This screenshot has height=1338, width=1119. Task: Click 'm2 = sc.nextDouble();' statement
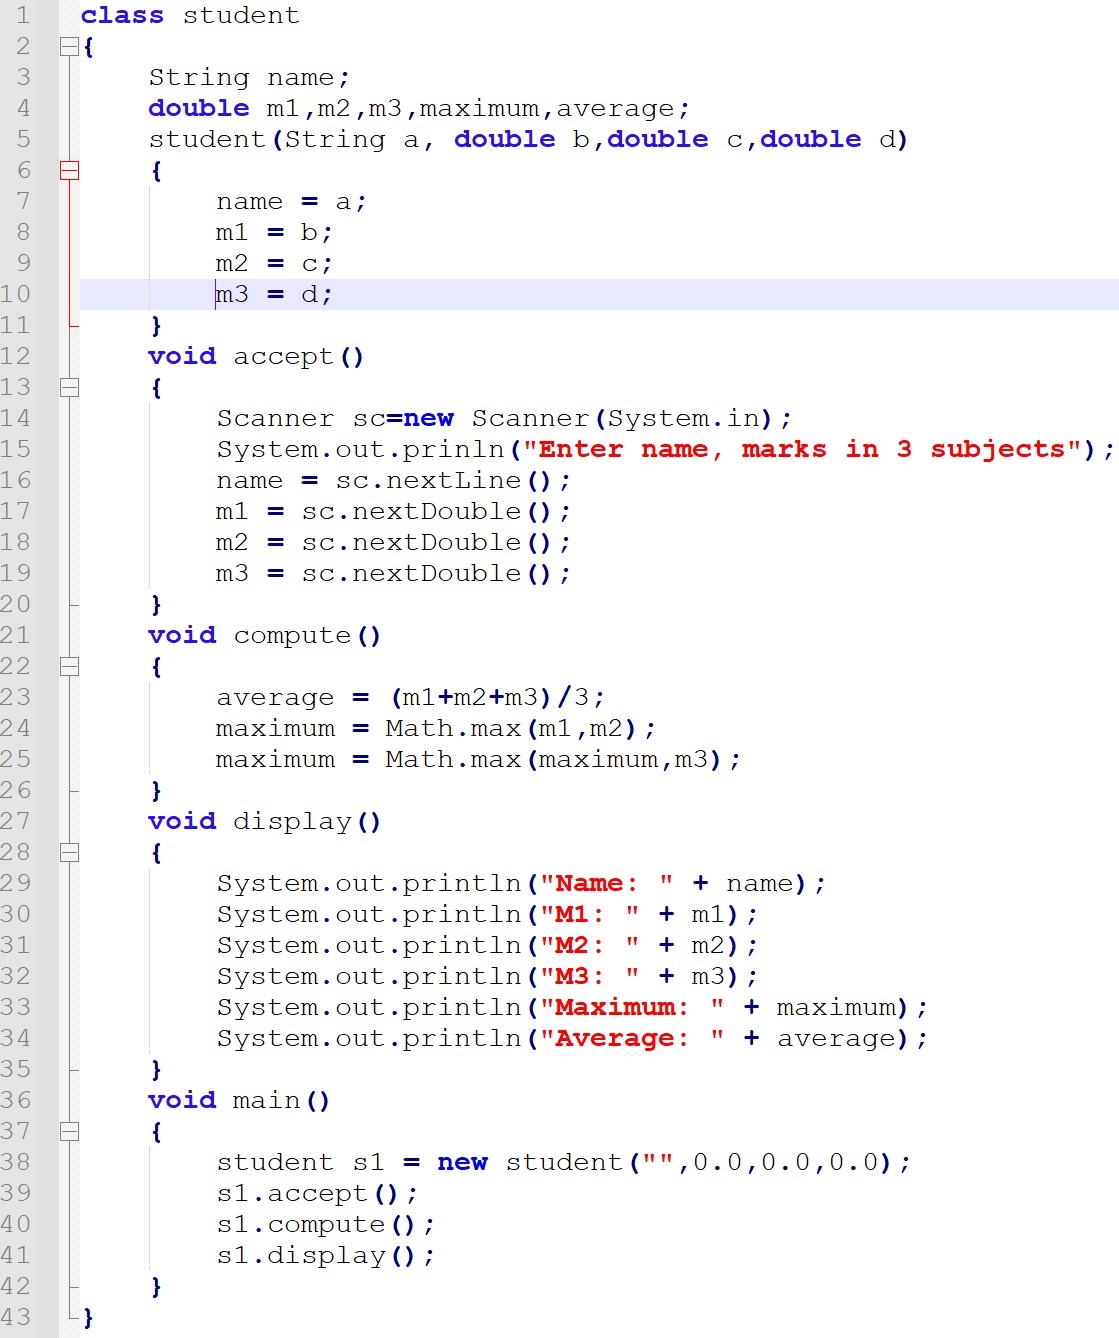(x=393, y=542)
